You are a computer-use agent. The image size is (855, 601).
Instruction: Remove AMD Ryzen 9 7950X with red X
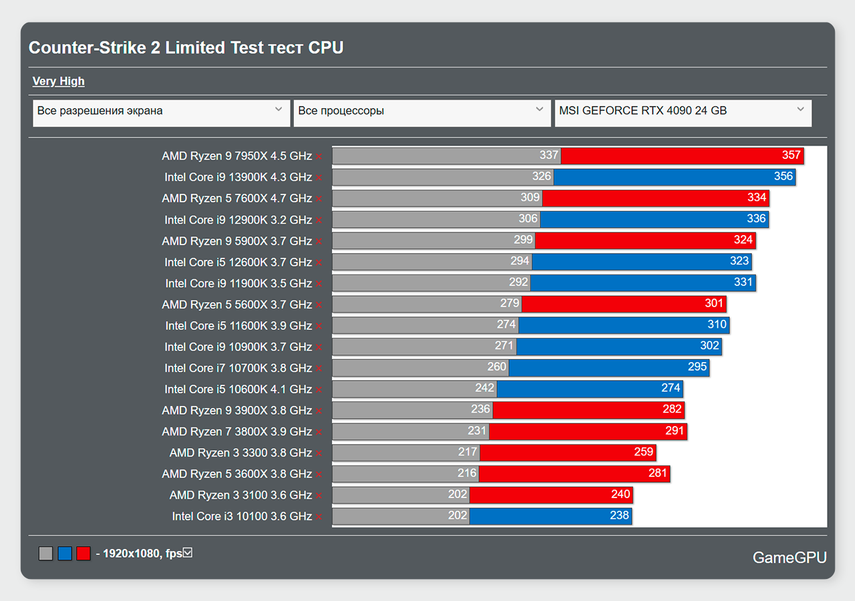point(320,156)
